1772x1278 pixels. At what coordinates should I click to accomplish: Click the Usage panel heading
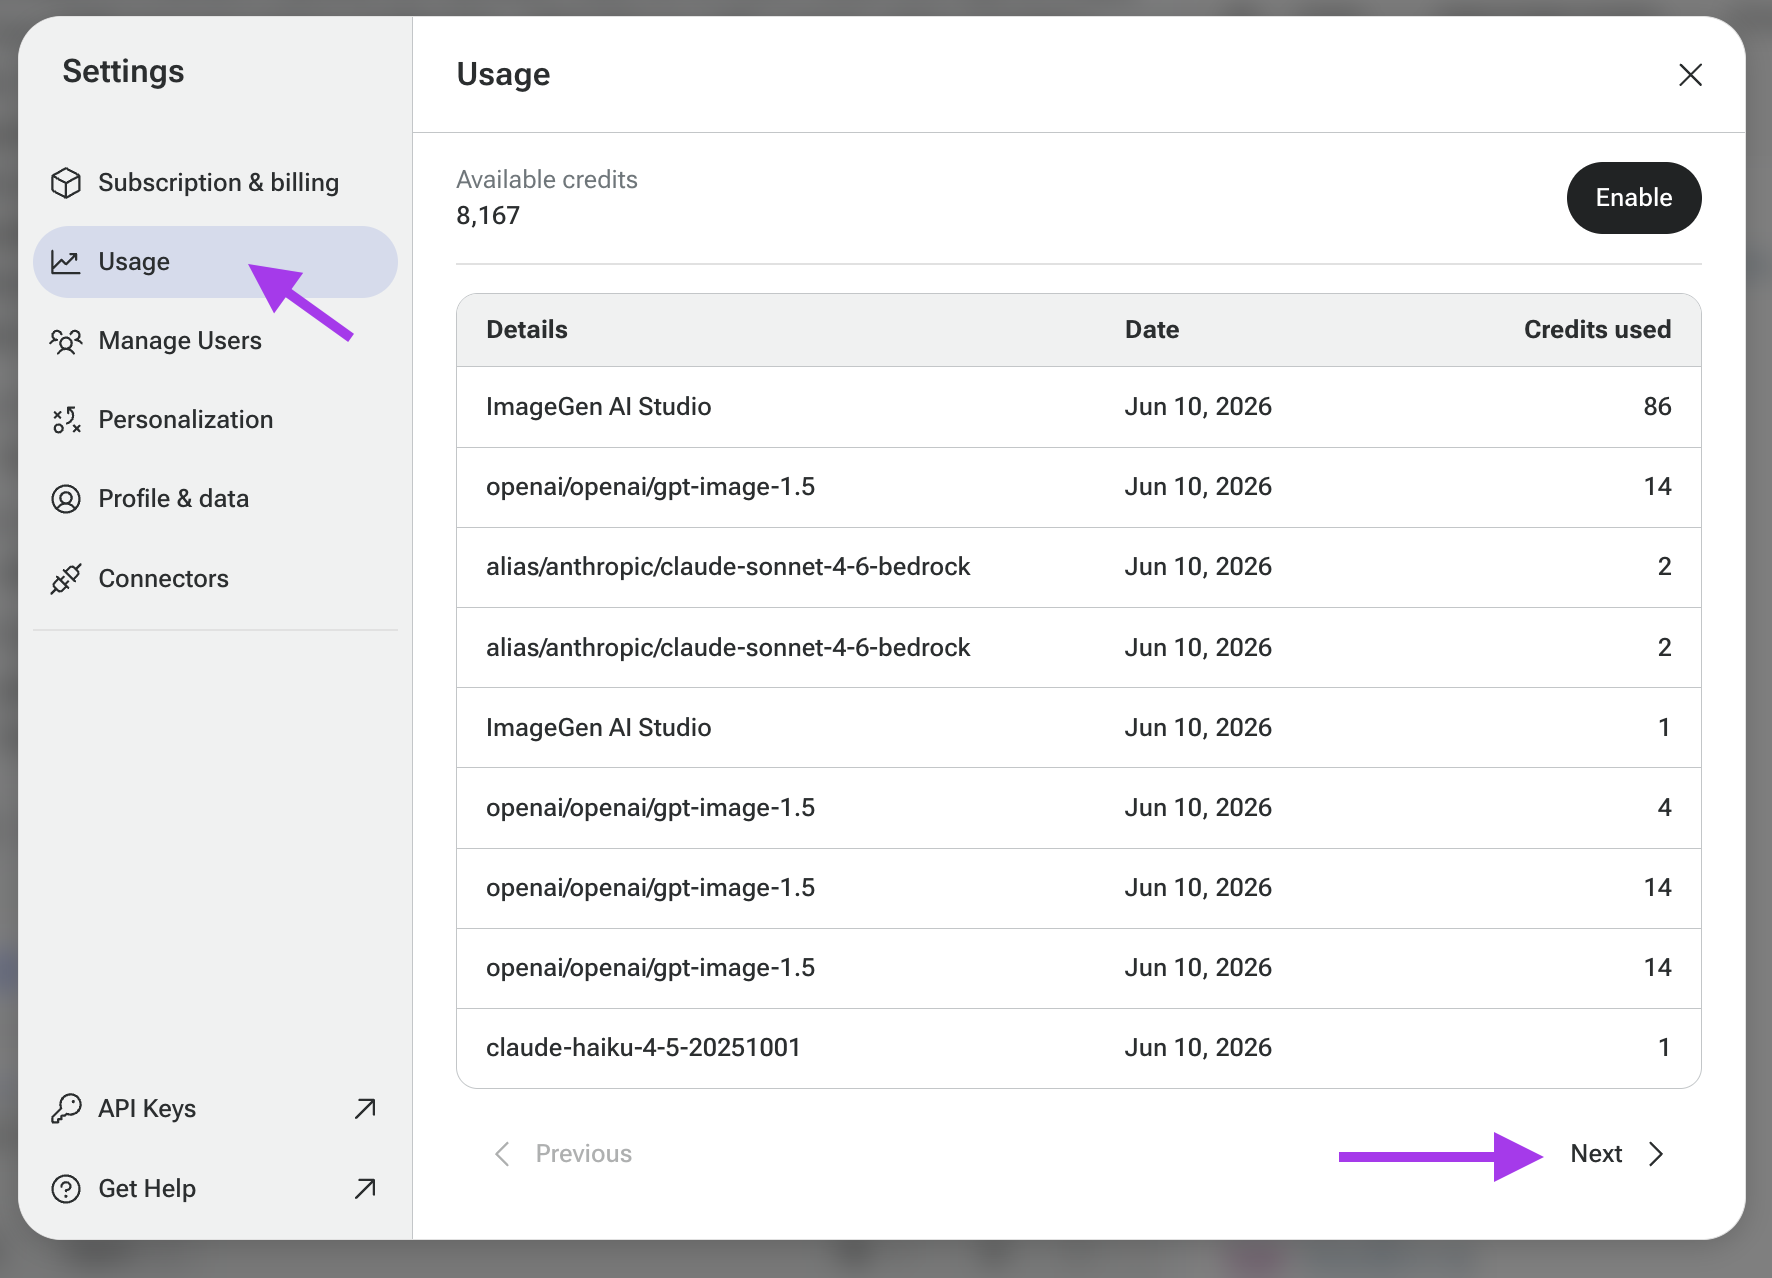(x=503, y=75)
